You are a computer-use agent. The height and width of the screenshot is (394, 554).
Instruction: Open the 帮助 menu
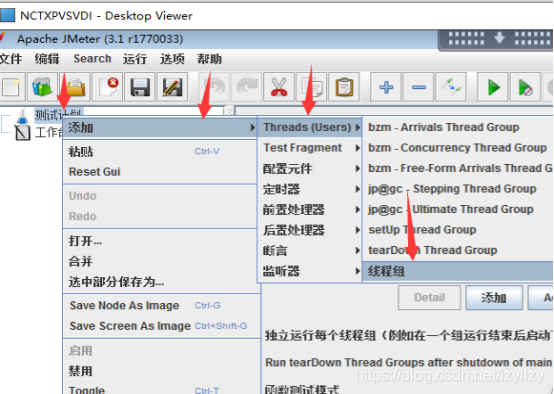click(209, 59)
